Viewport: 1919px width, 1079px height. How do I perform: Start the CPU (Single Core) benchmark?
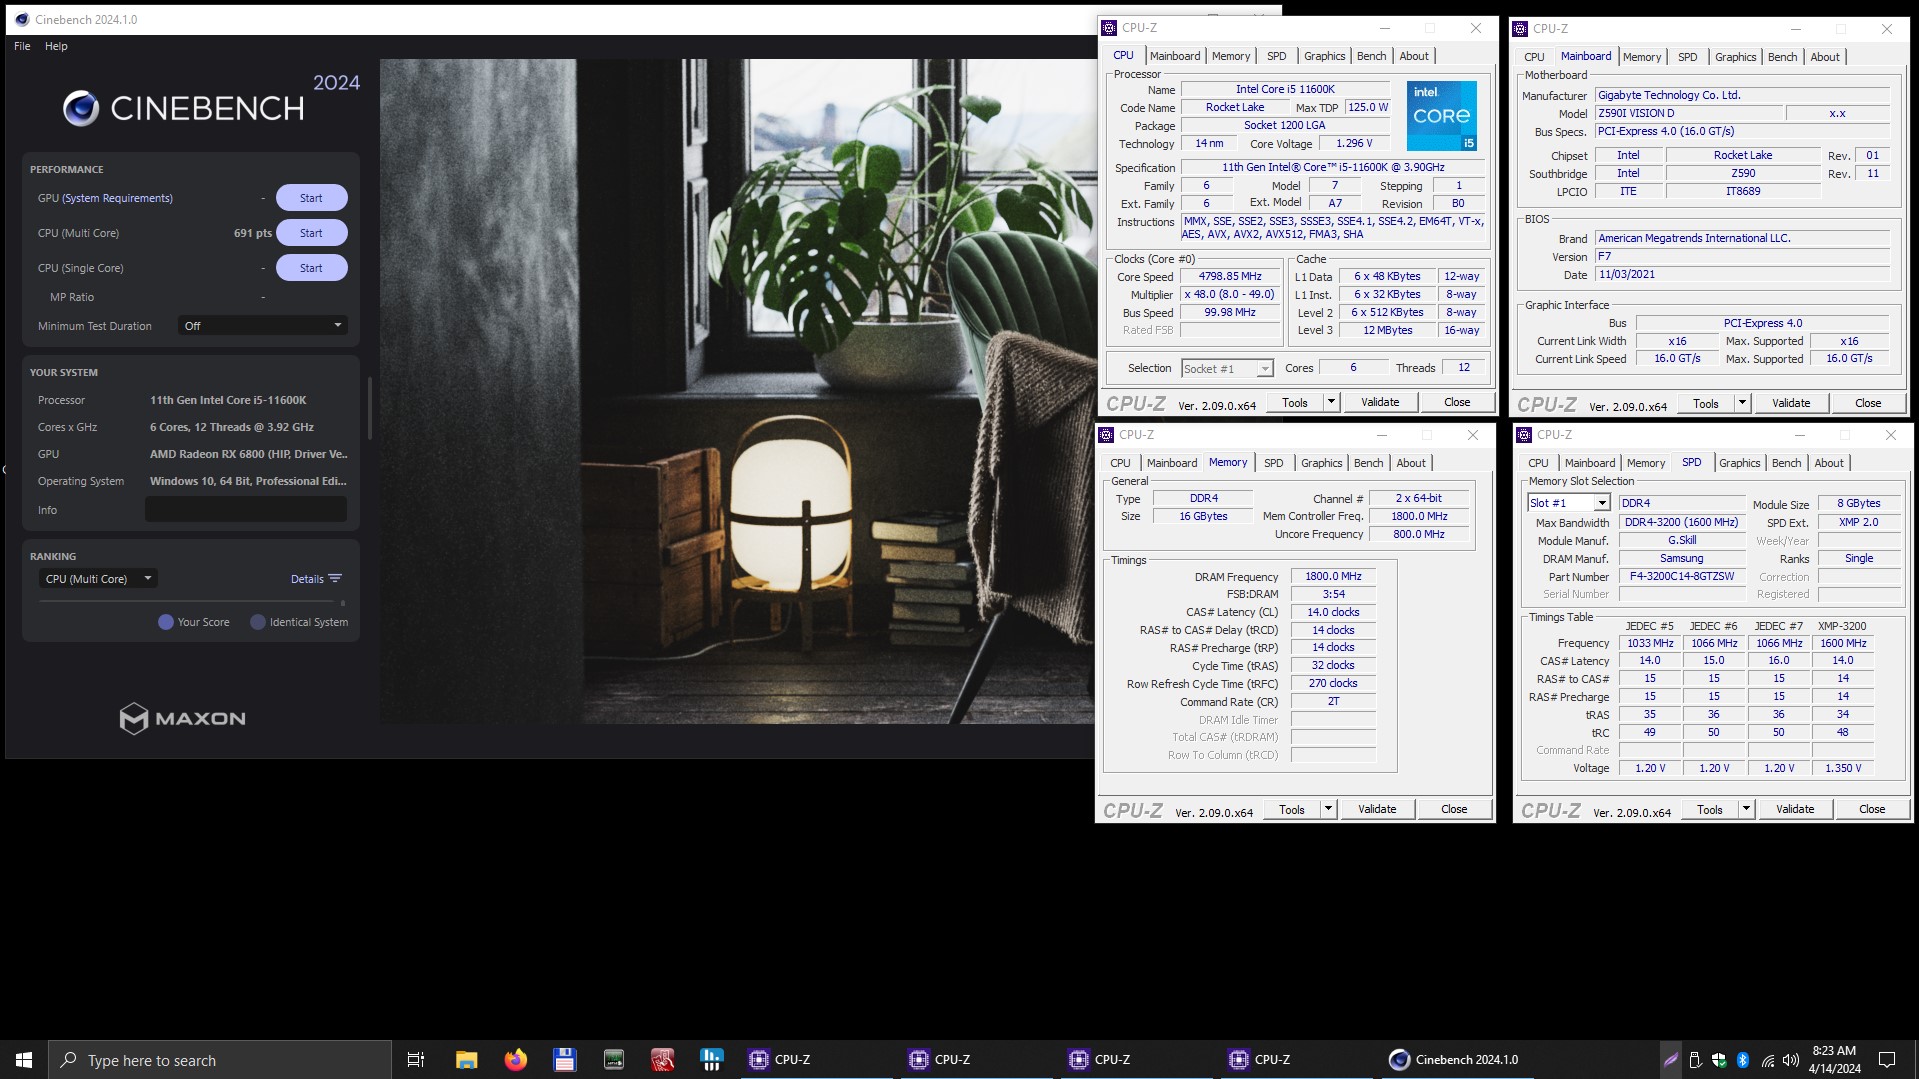click(311, 268)
